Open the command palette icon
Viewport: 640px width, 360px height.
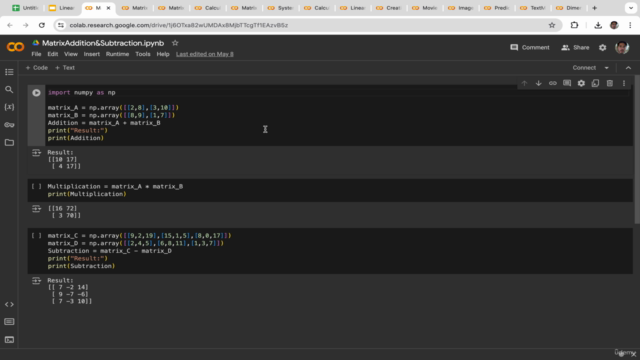pos(9,322)
